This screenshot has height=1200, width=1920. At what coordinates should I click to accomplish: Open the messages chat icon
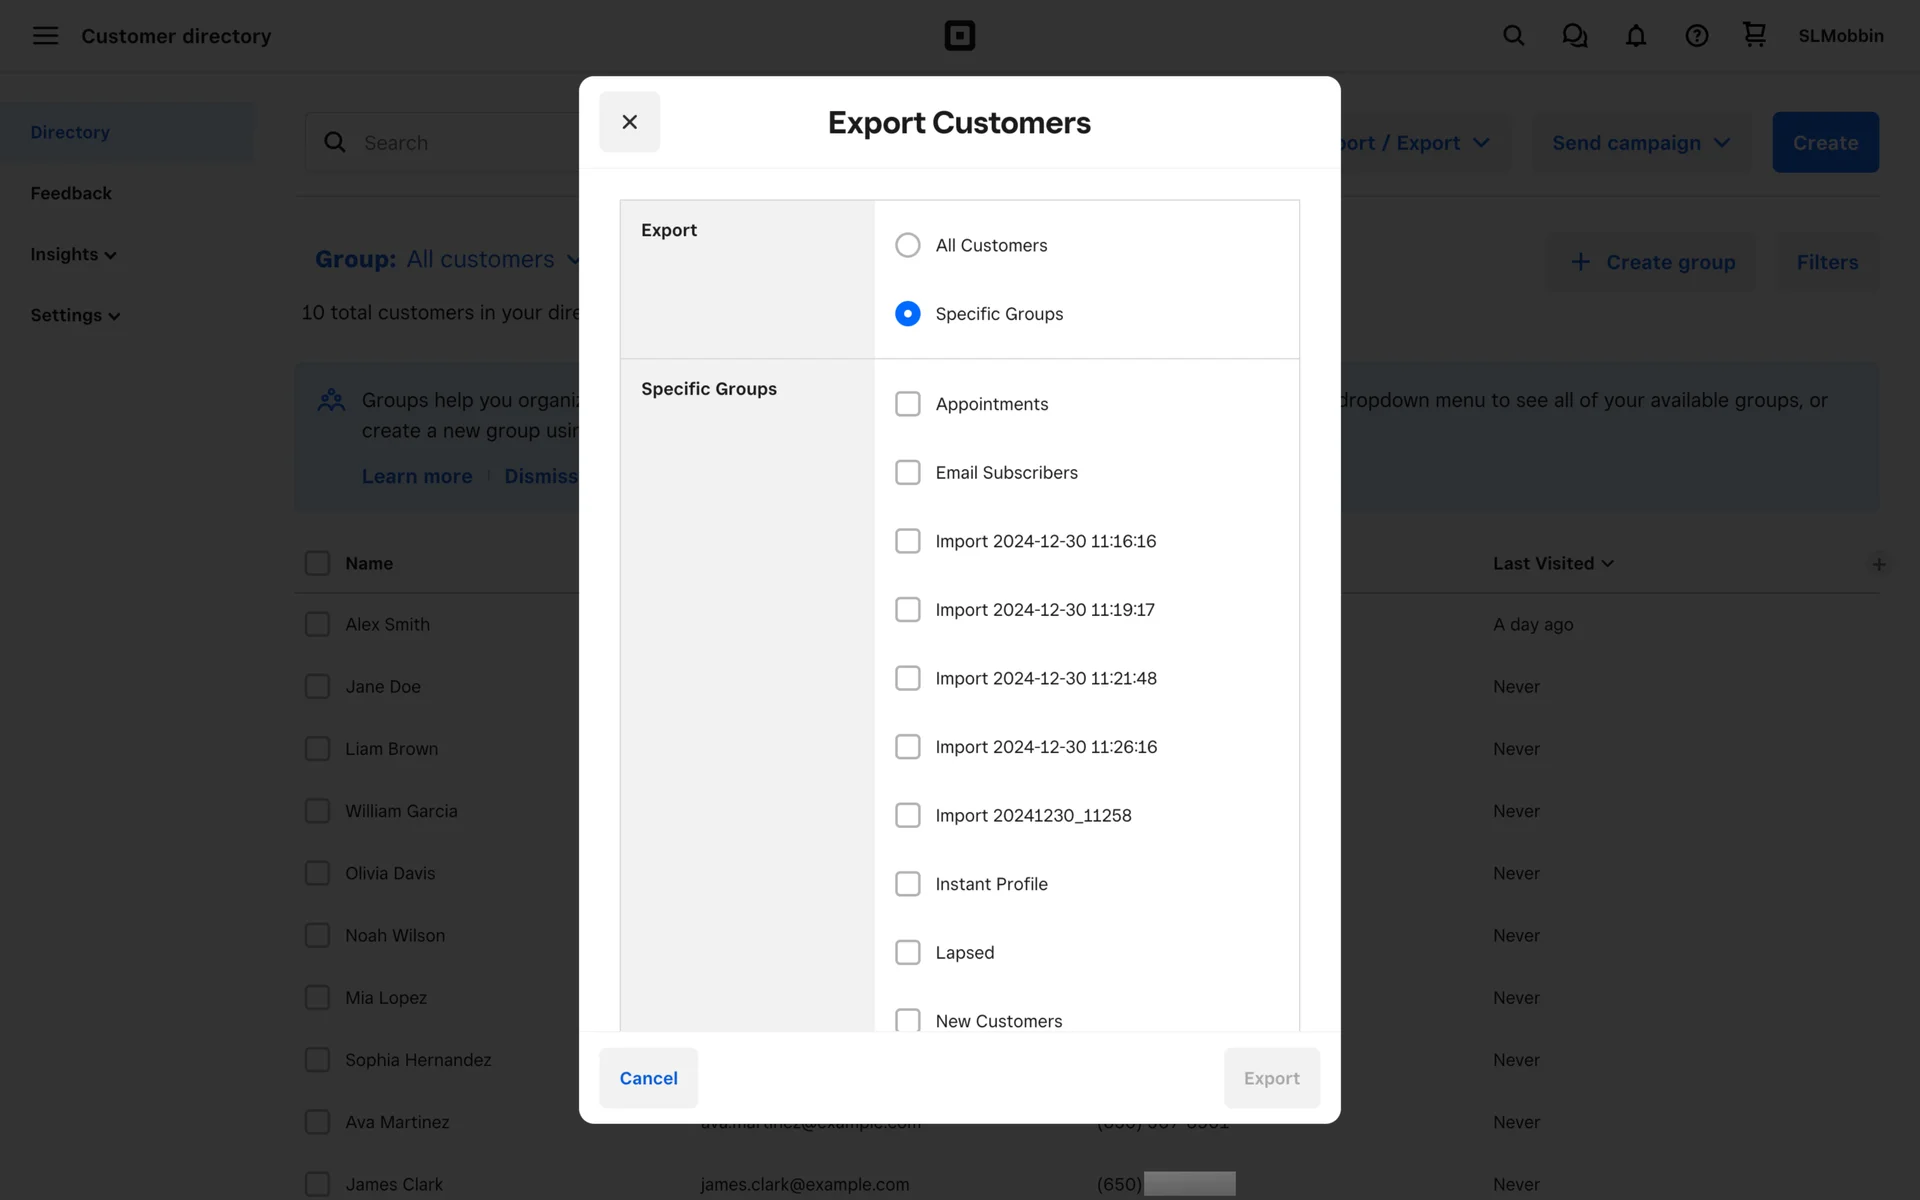[1574, 36]
